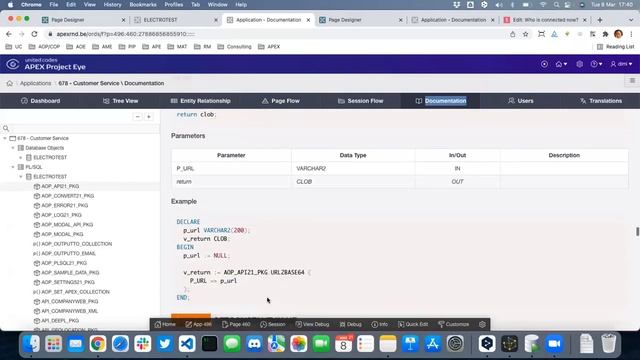
Task: Go back in browser
Action: click(x=9, y=34)
